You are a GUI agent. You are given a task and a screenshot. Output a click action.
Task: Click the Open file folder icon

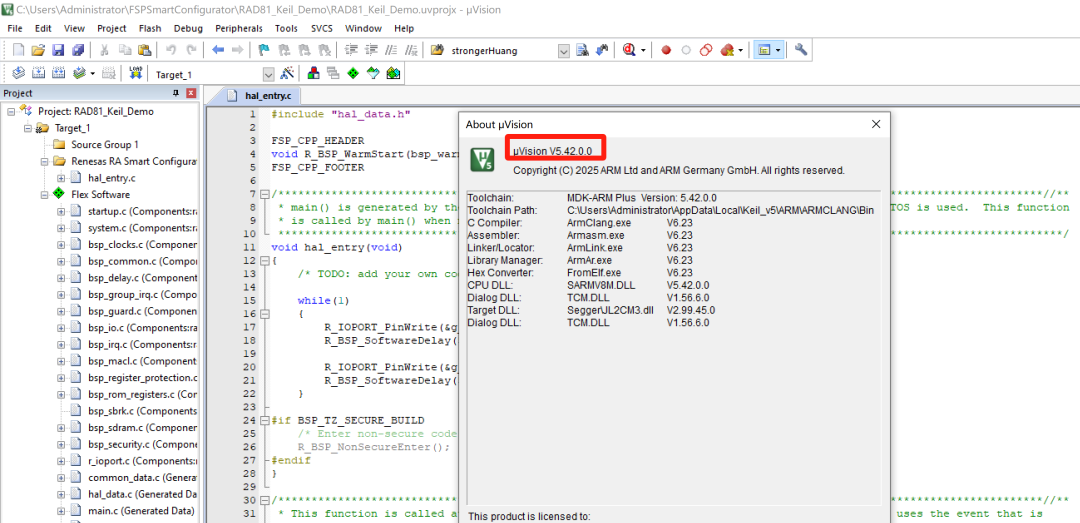(x=39, y=50)
